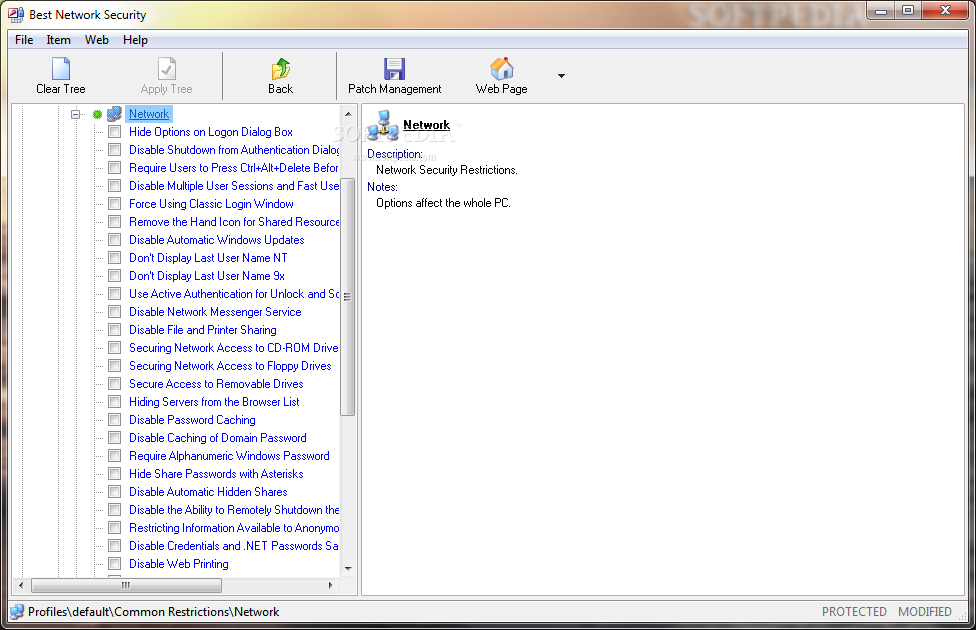The image size is (976, 630).
Task: Select Securing Network Access to Floppy Drives
Action: tap(230, 366)
